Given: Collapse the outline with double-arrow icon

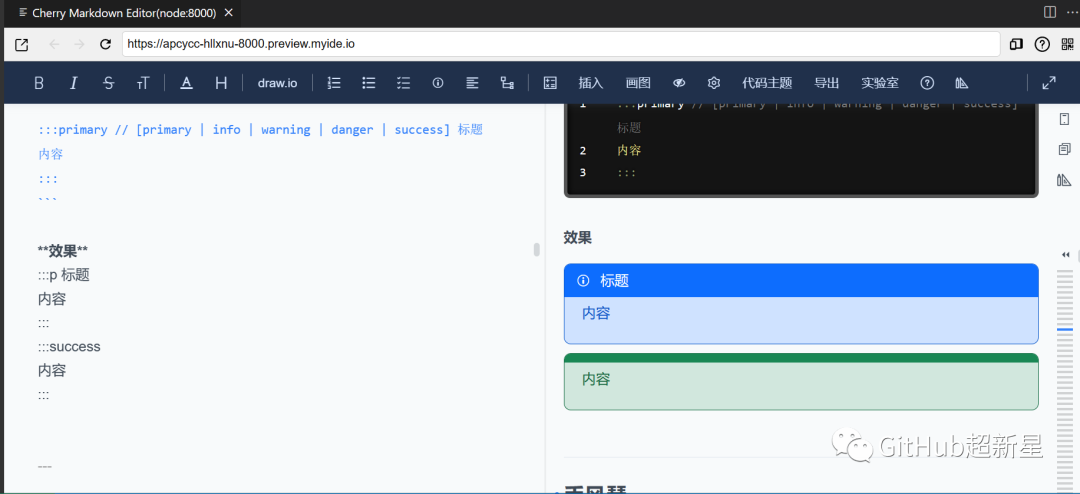Looking at the screenshot, I should pos(1066,255).
